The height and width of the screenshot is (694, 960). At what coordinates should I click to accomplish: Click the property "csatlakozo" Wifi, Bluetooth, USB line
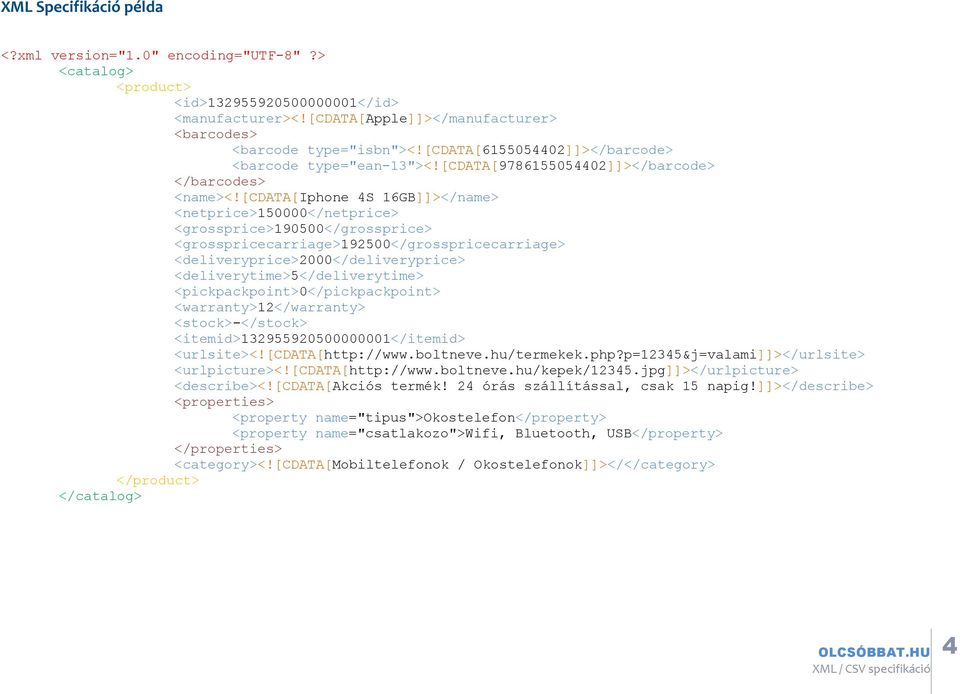(x=478, y=434)
